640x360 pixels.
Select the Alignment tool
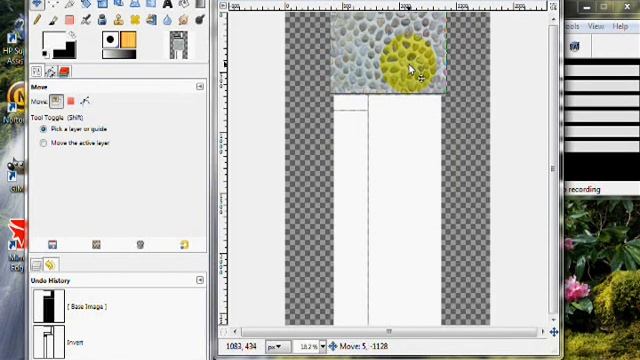[x=53, y=4]
